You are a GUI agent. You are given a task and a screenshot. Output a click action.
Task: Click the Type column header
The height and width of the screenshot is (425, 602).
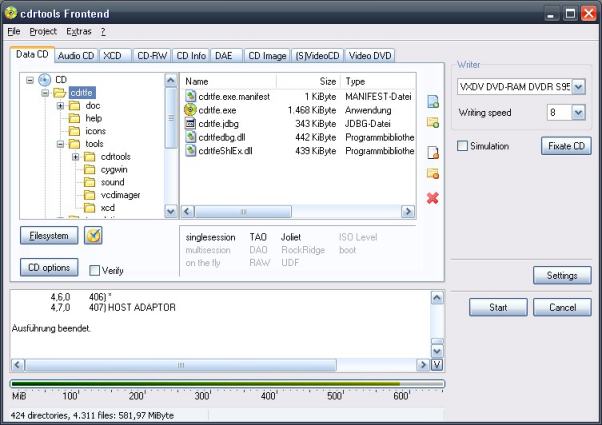pos(378,81)
